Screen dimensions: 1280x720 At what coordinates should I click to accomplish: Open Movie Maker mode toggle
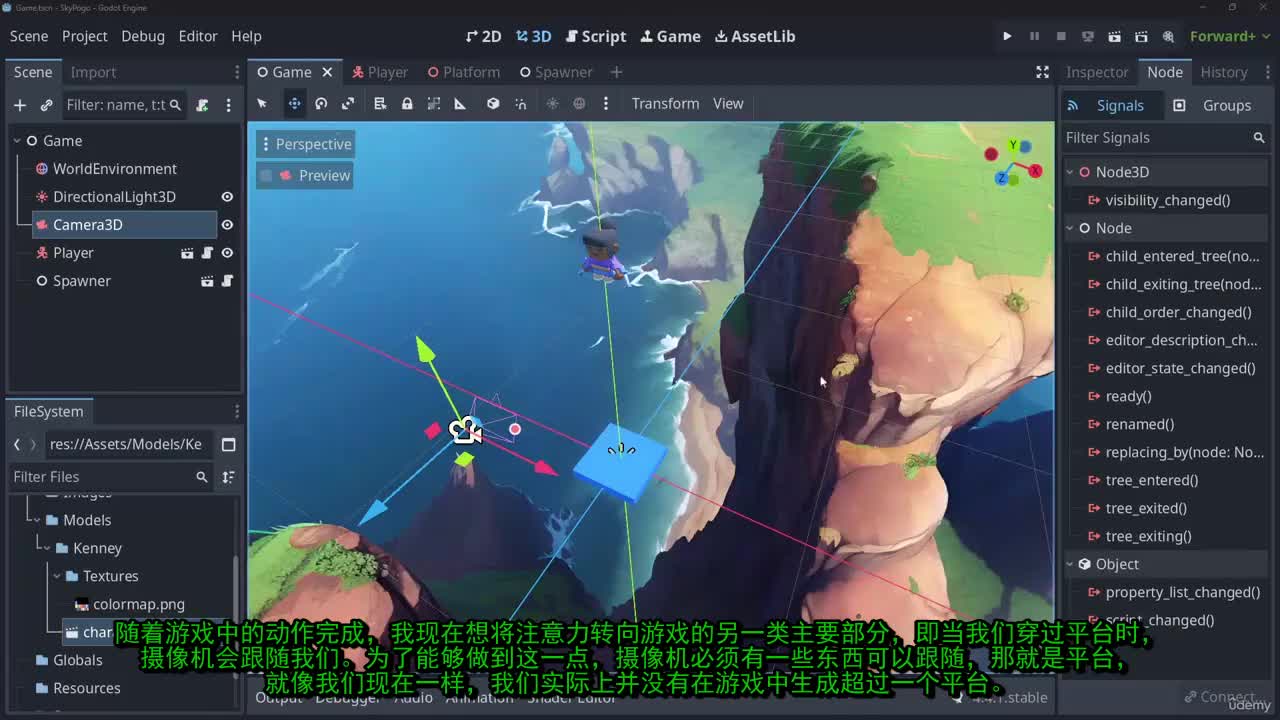pyautogui.click(x=1168, y=36)
